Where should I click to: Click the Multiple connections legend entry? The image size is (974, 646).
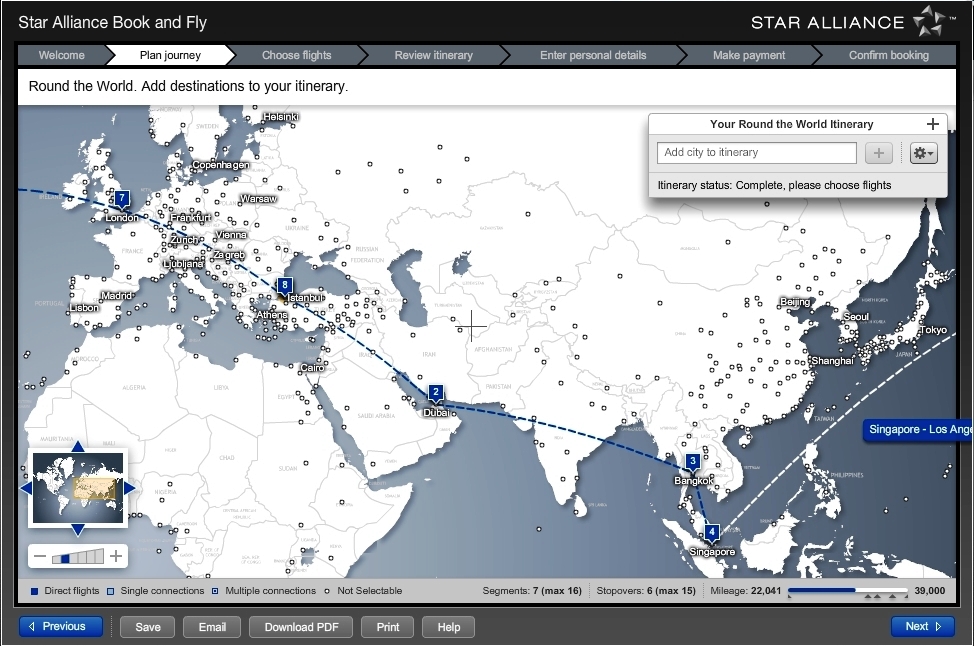pyautogui.click(x=264, y=591)
